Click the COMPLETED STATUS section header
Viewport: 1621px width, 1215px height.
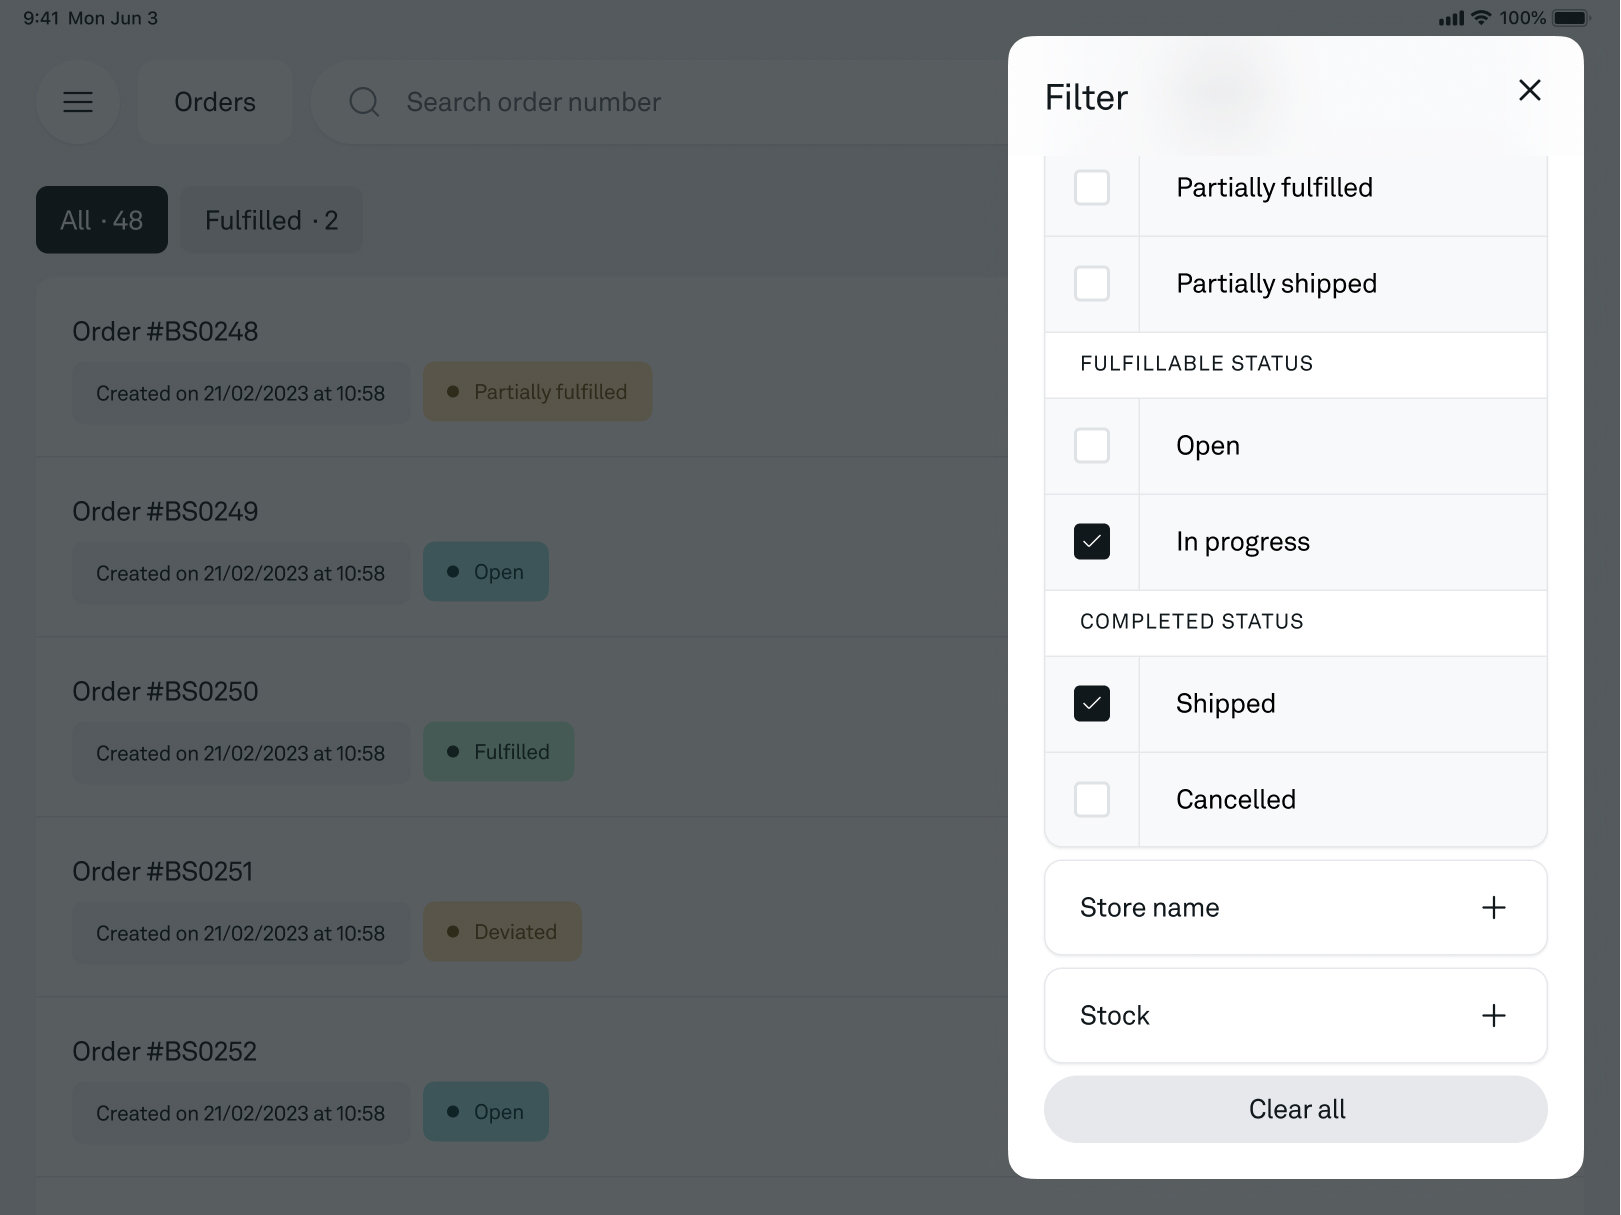click(1192, 622)
